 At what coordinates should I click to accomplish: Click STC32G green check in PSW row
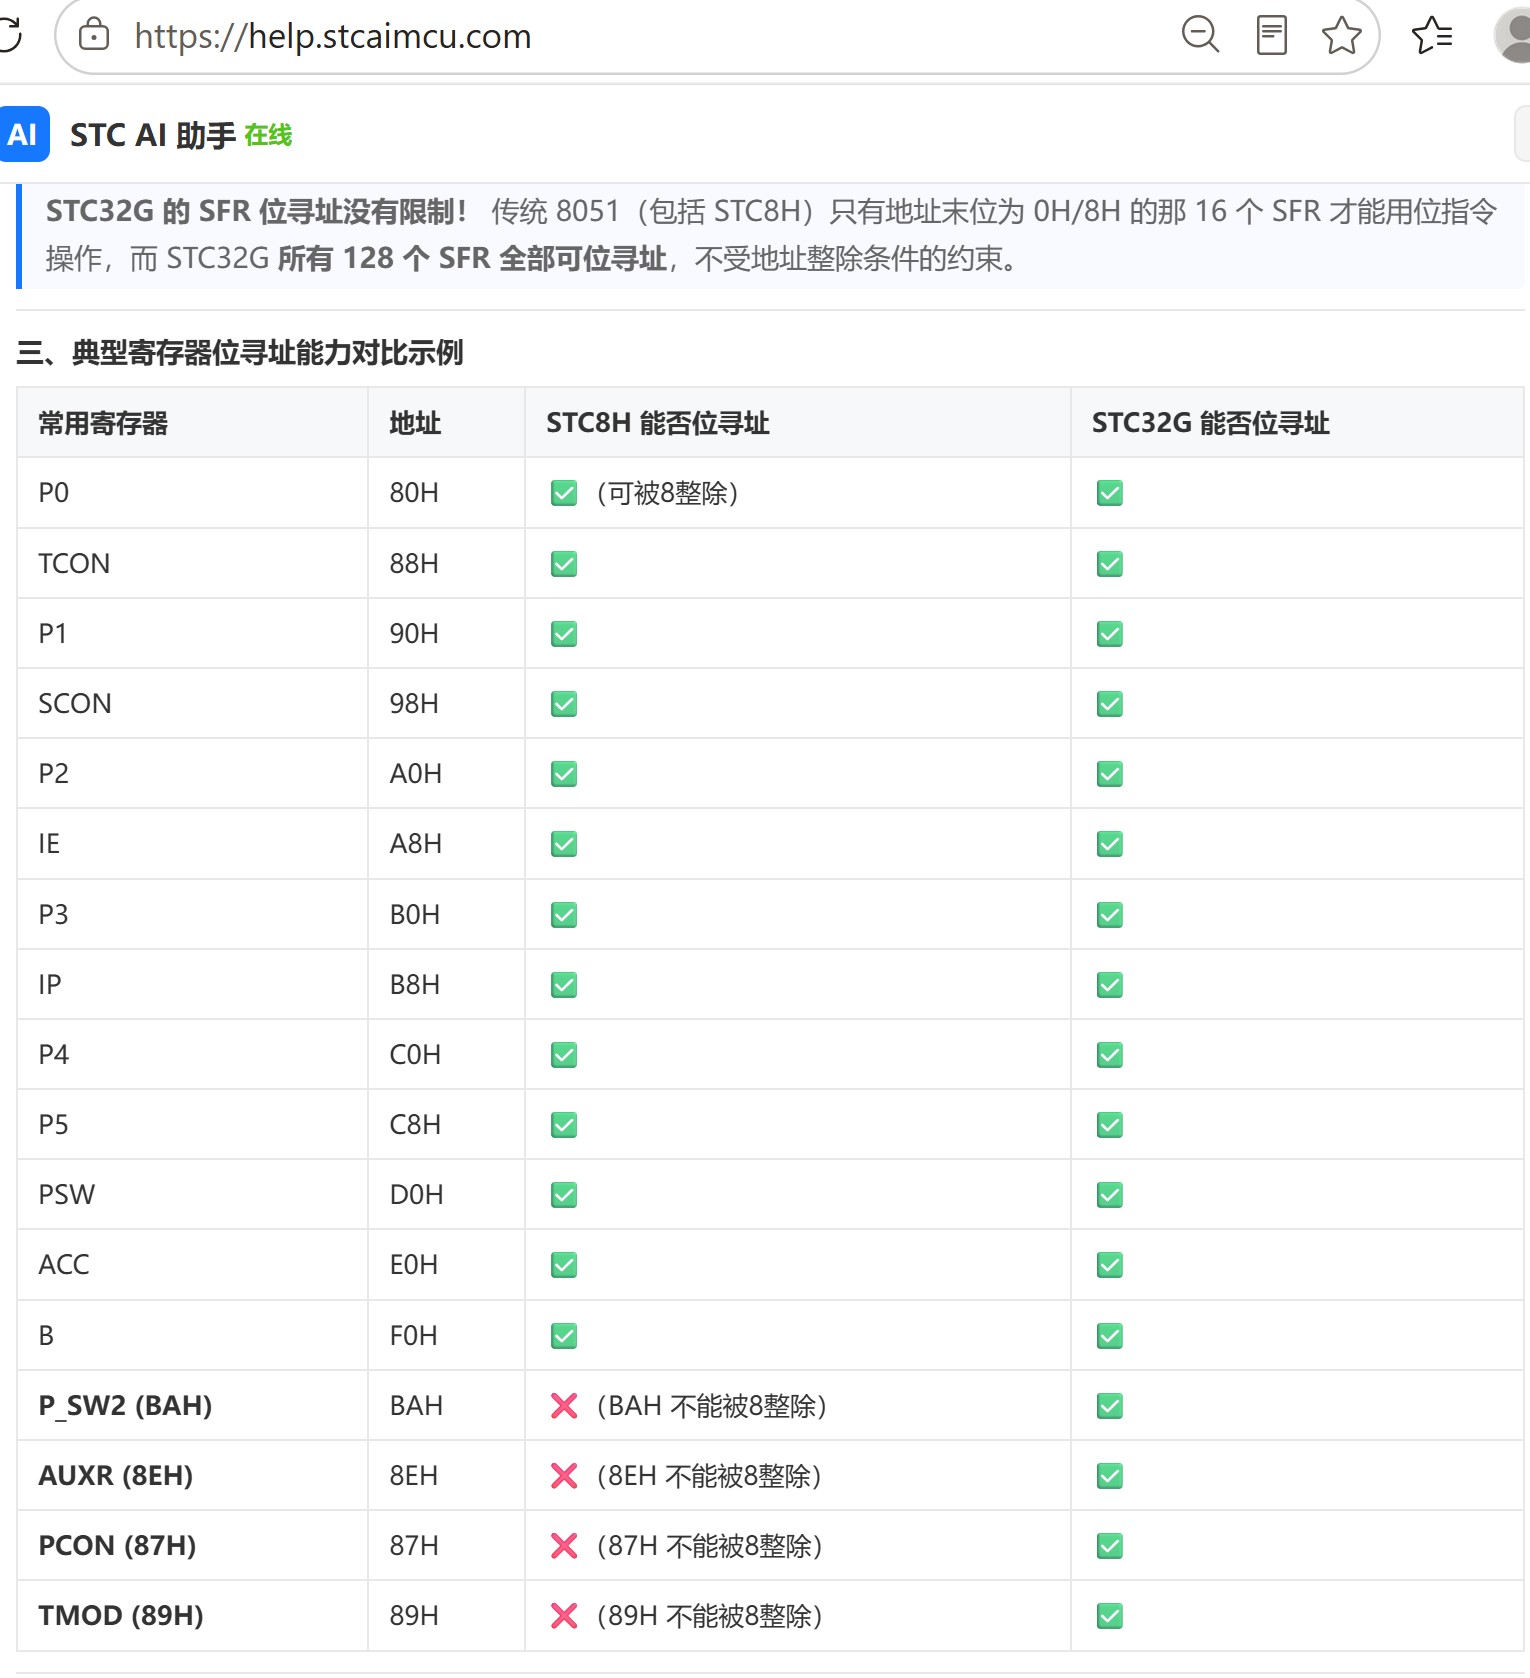[x=1110, y=1195]
